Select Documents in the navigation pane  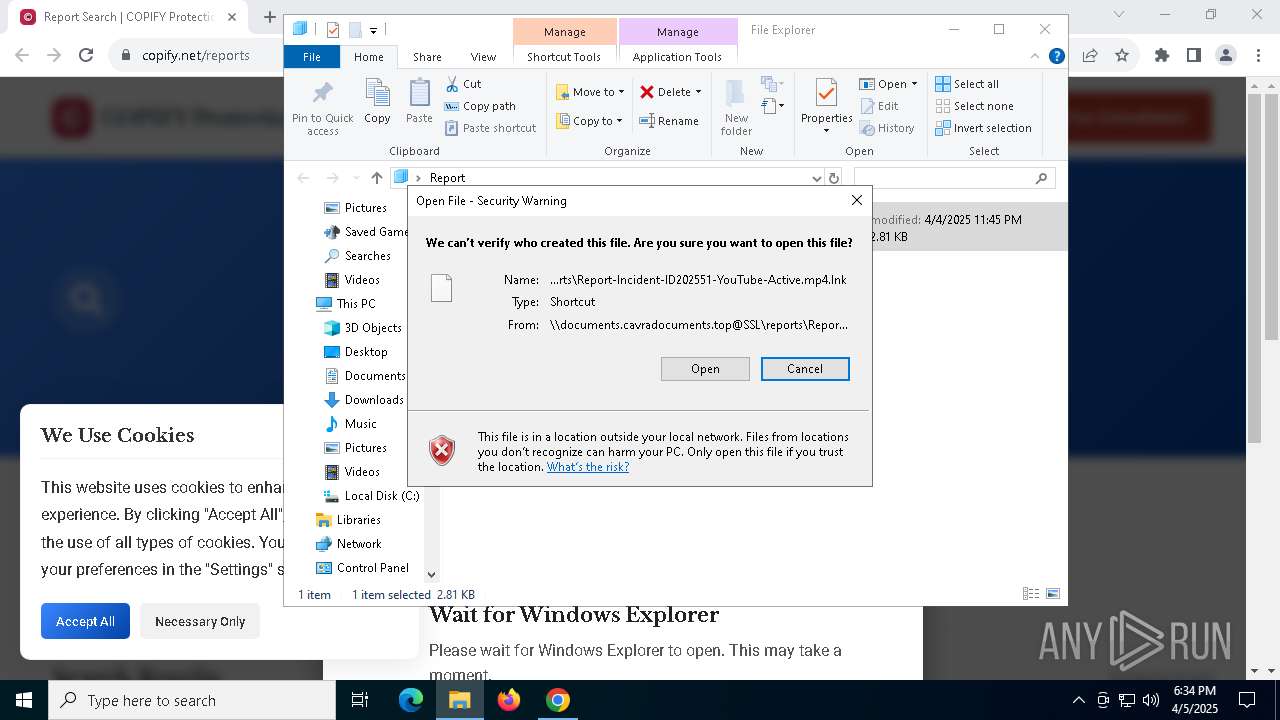365,376
